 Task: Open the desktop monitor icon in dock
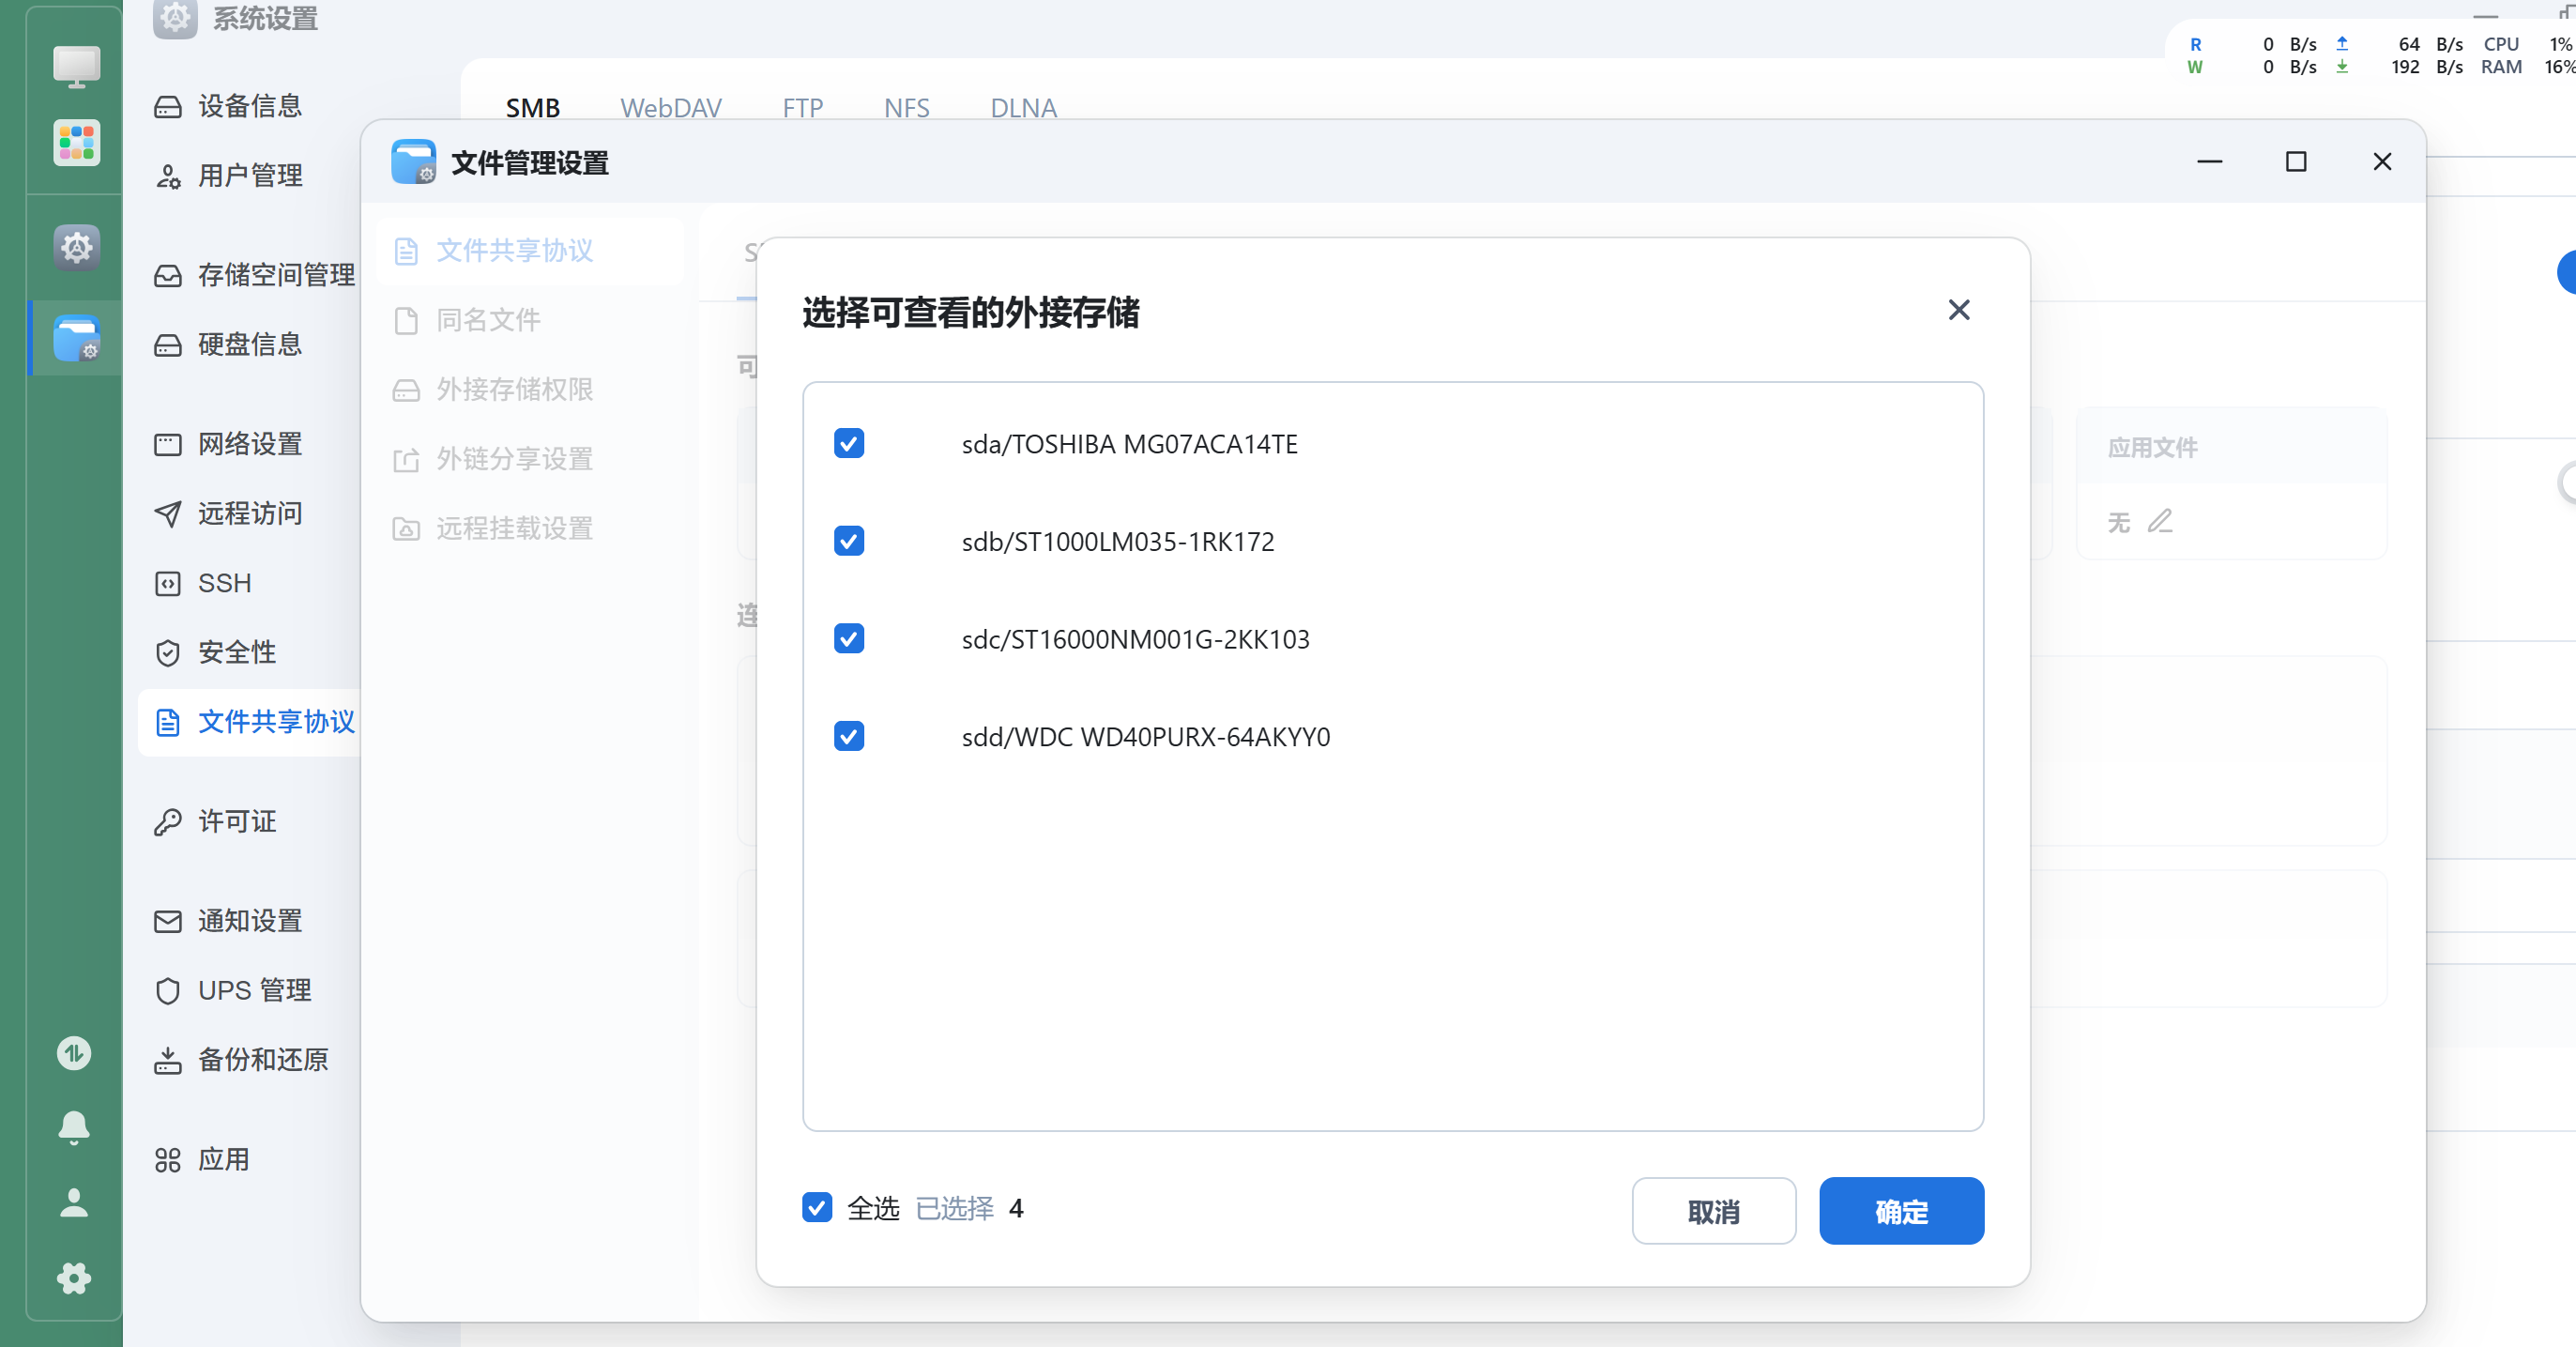[x=76, y=66]
